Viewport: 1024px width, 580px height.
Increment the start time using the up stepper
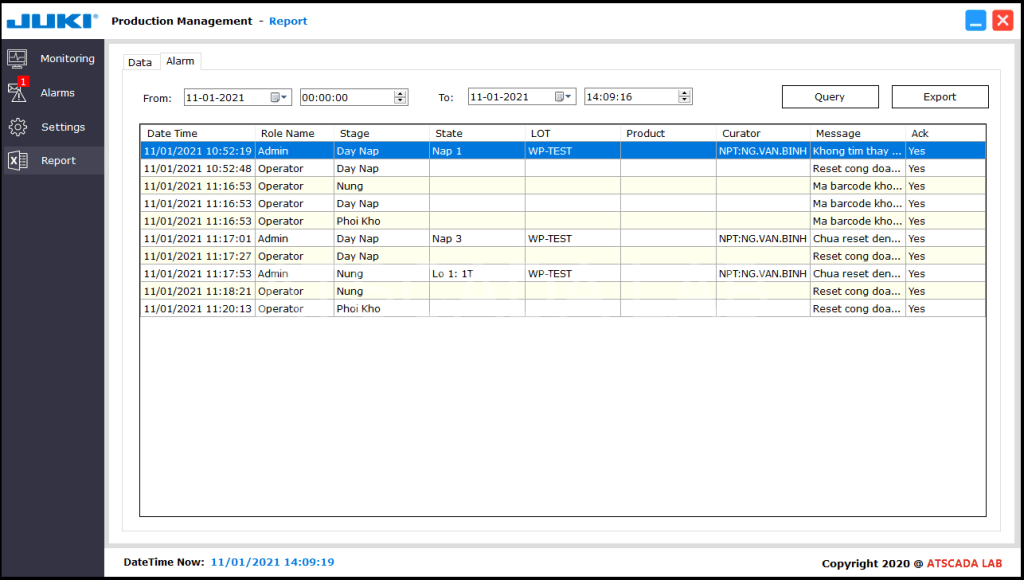click(398, 92)
